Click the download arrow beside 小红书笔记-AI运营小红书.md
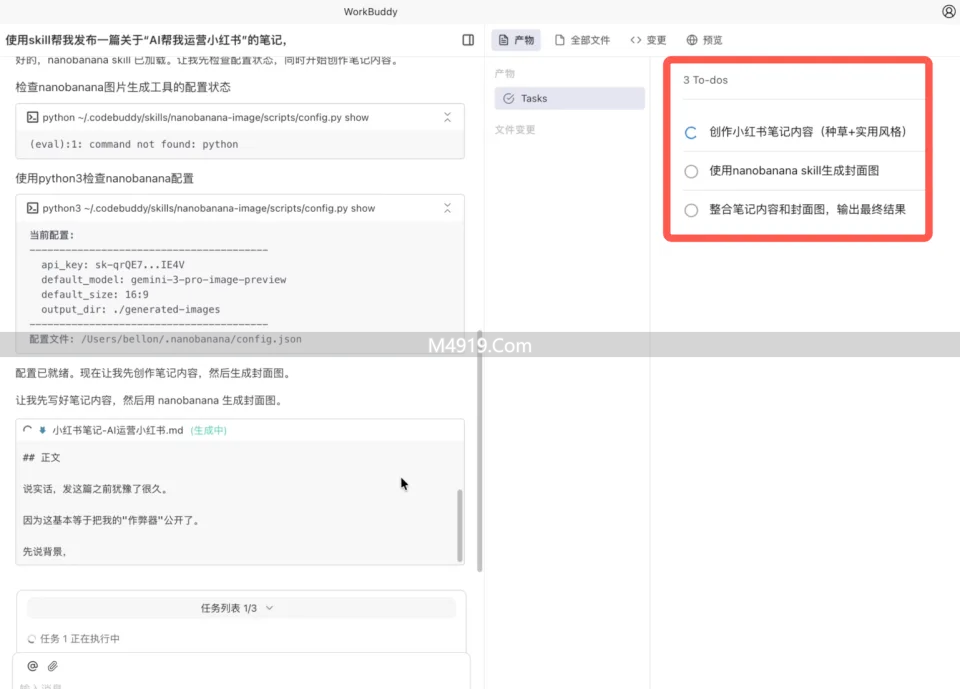Image resolution: width=960 pixels, height=689 pixels. click(x=44, y=428)
